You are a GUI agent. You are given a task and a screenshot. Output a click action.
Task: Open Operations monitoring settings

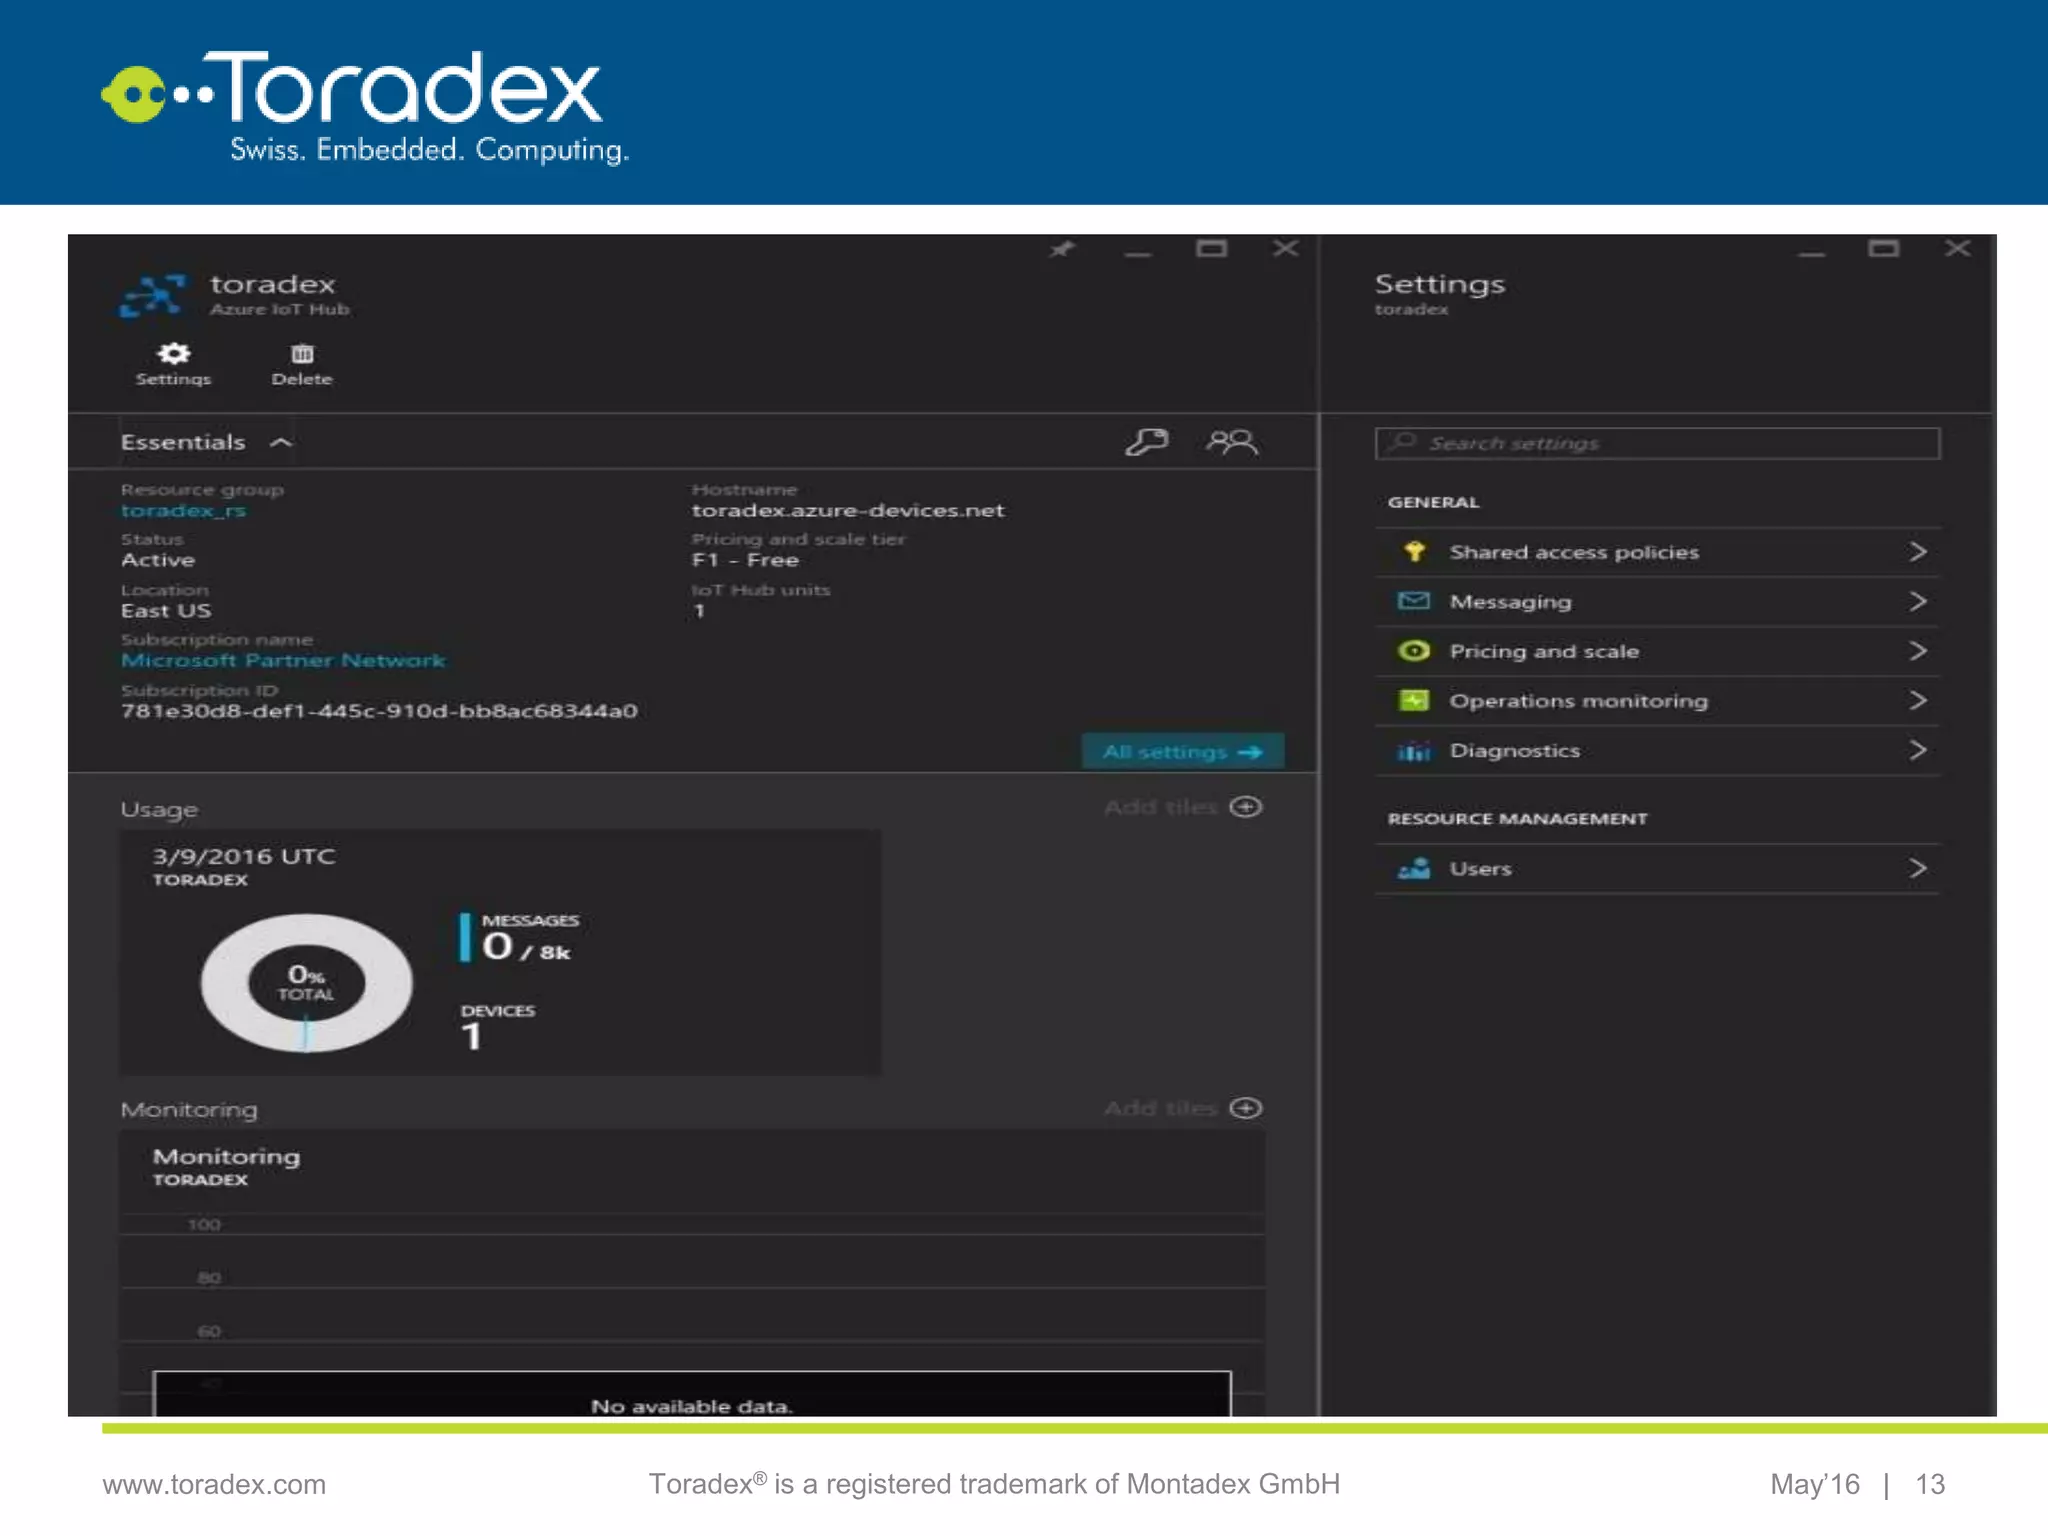point(1657,701)
